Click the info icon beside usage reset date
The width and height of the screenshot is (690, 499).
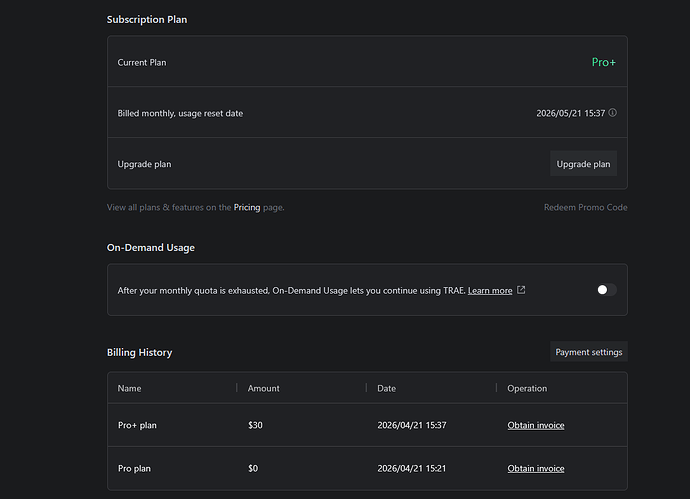[x=613, y=113]
